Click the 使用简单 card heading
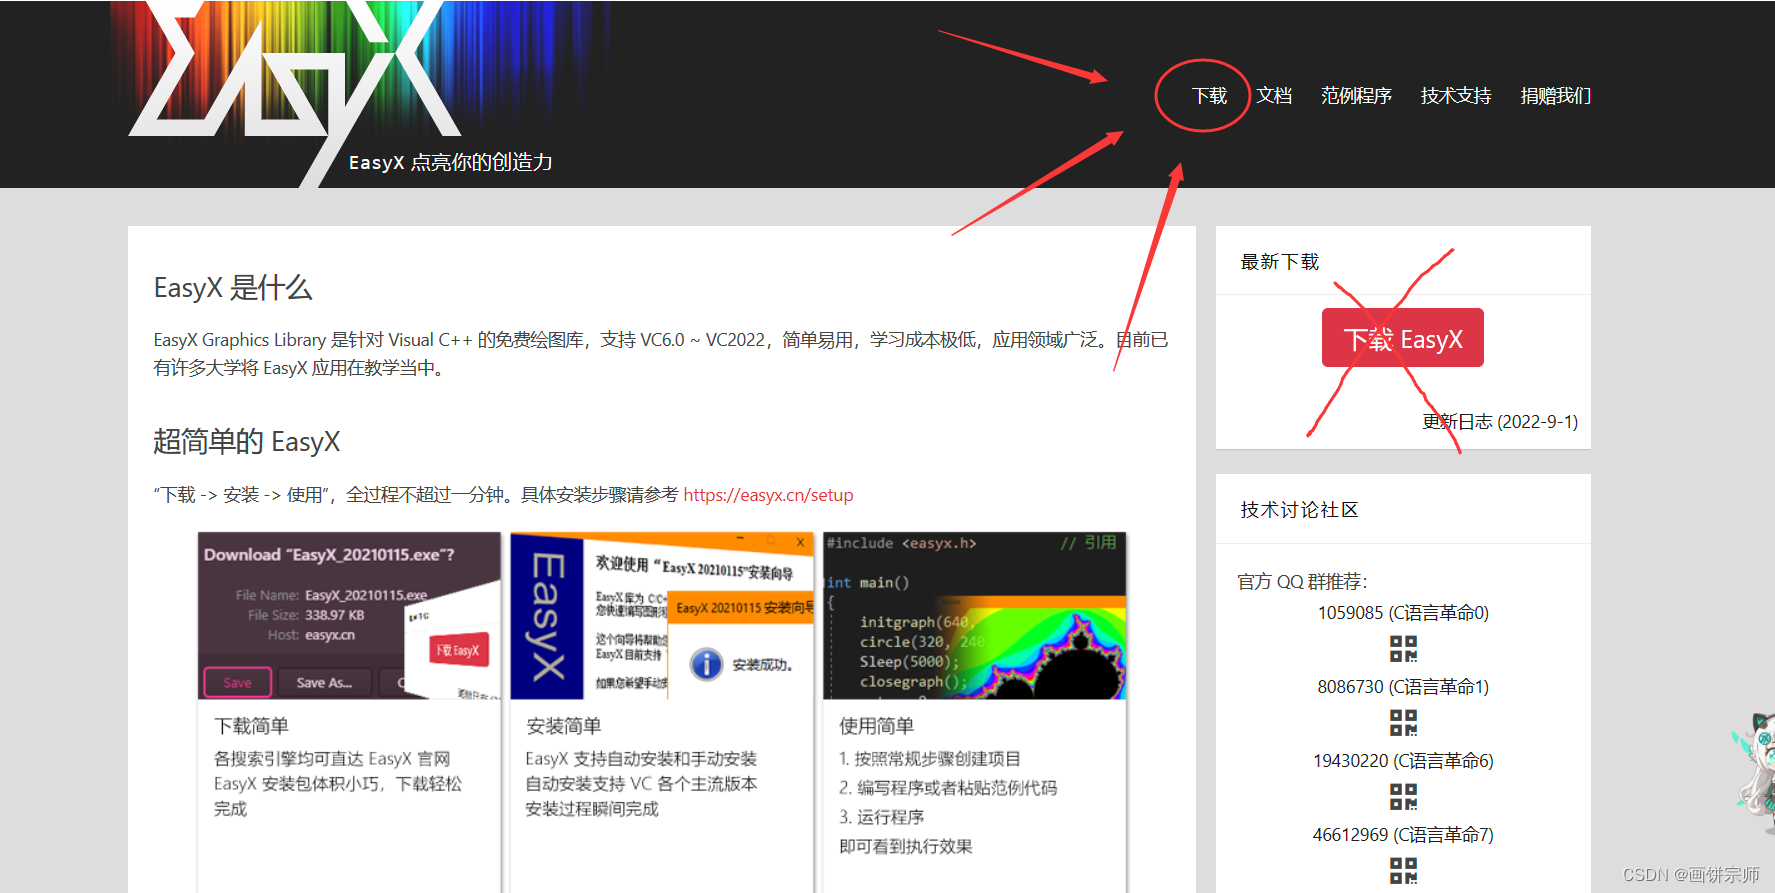The height and width of the screenshot is (893, 1775). (x=877, y=726)
